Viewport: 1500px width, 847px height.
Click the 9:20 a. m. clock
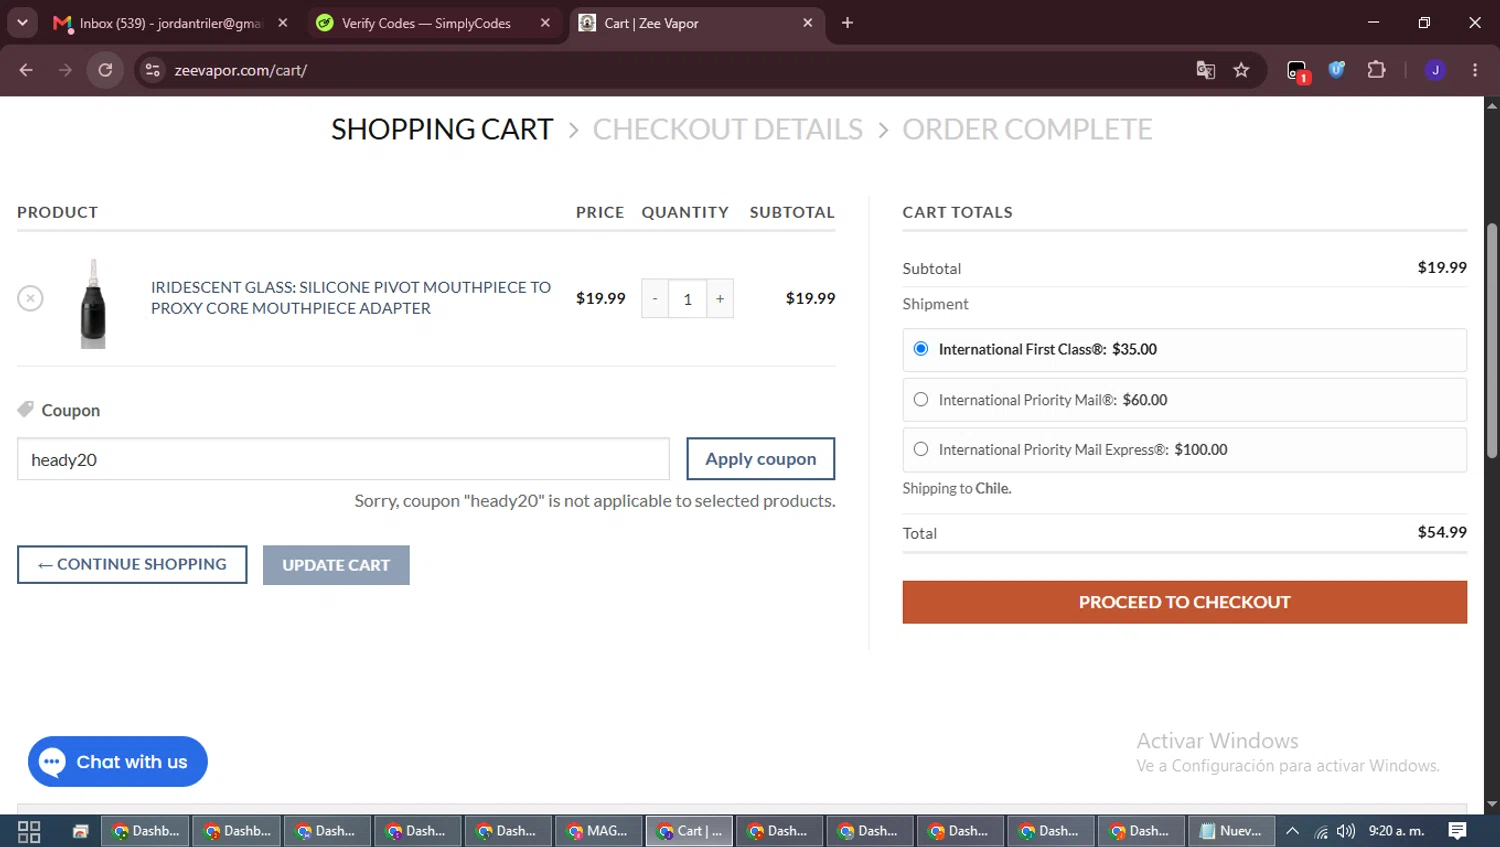click(x=1396, y=831)
